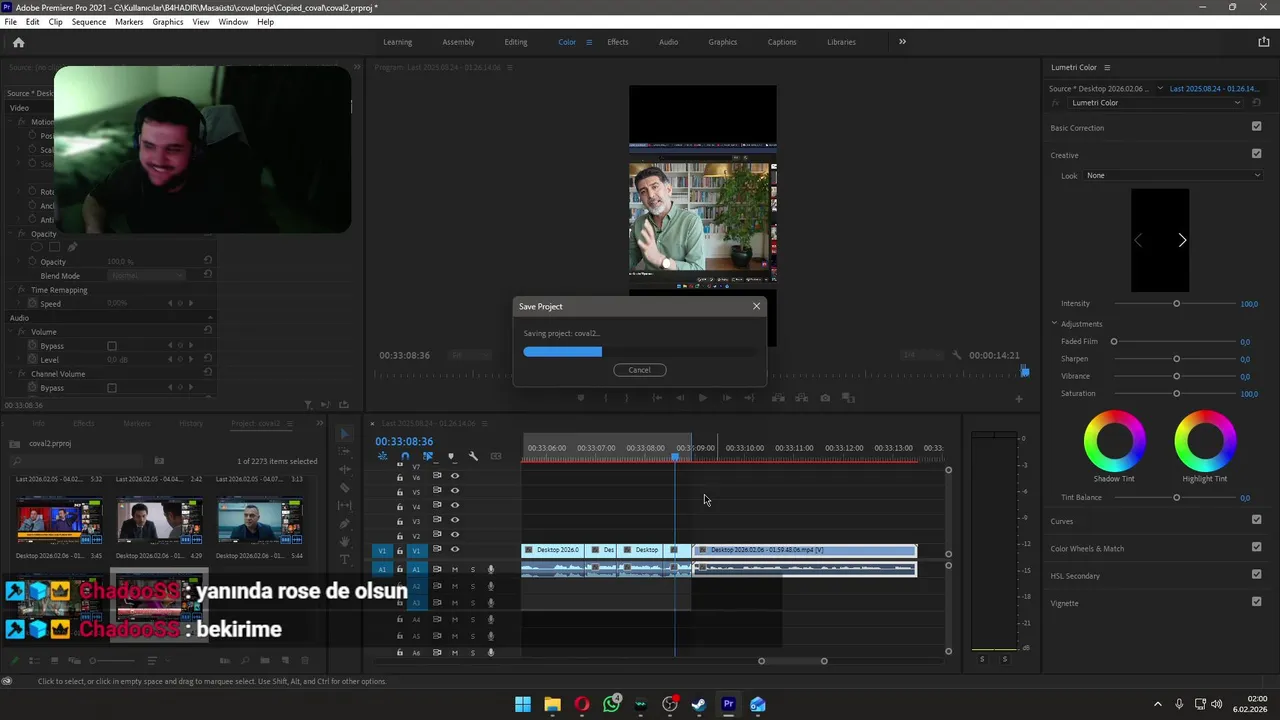Adjust the Tint Balance slider handle
This screenshot has width=1280, height=720.
[1176, 497]
